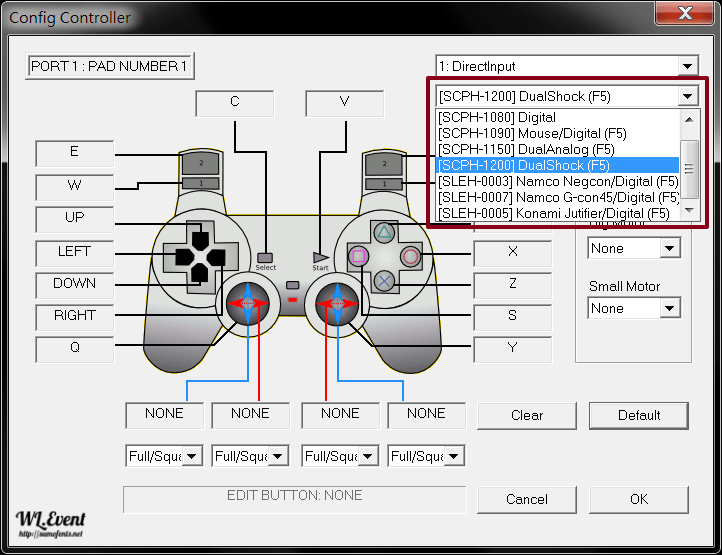Click the Default button

(639, 415)
